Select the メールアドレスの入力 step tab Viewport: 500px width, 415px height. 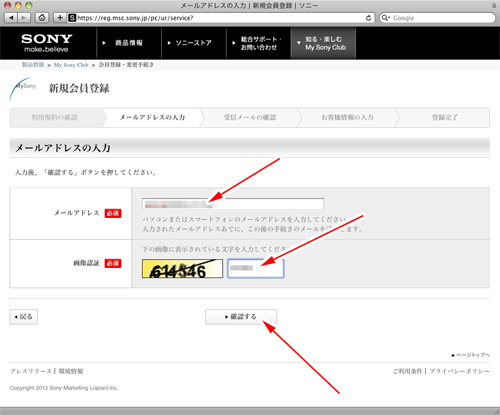point(152,117)
